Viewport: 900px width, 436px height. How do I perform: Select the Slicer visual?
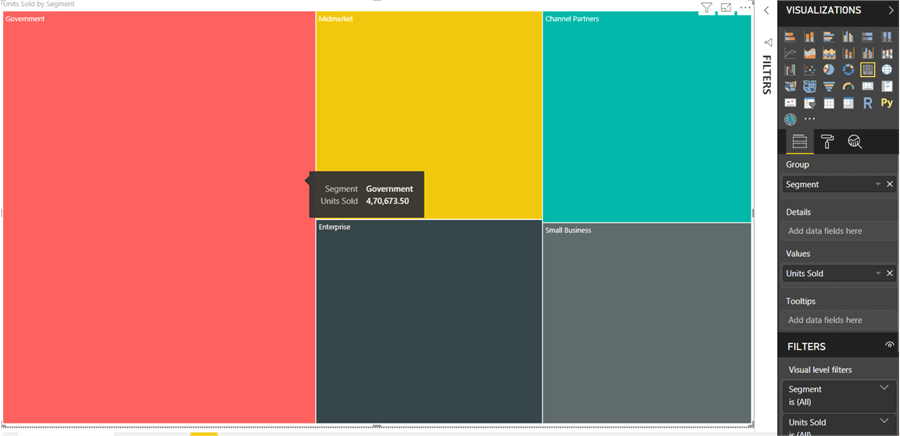pyautogui.click(x=809, y=103)
